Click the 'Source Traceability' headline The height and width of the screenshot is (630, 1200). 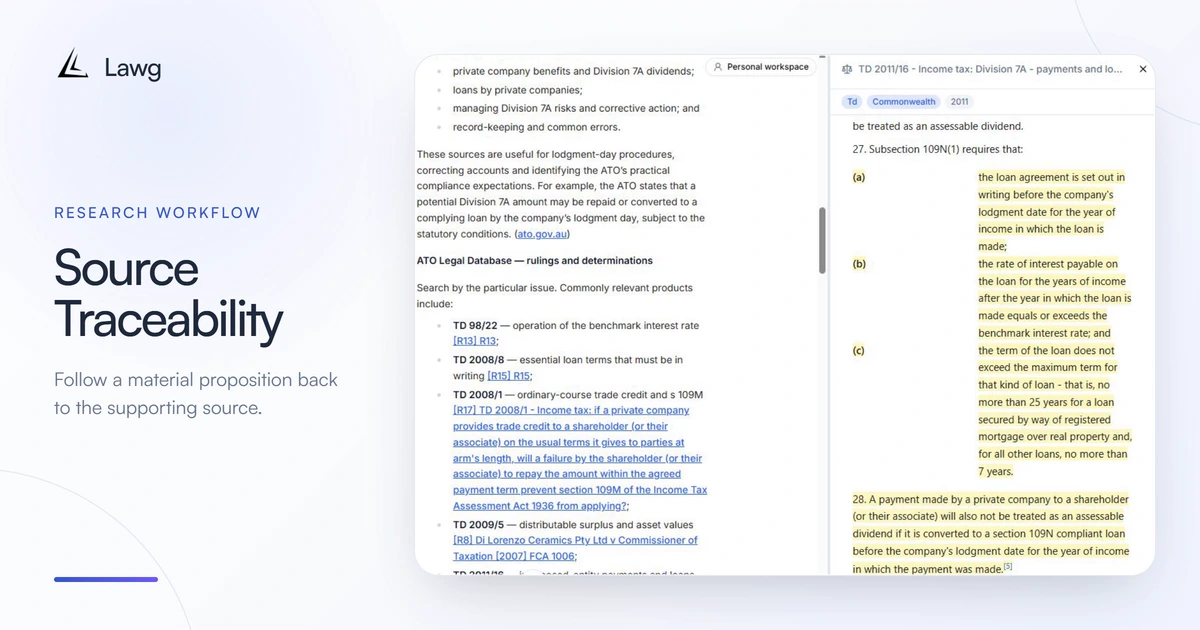(x=168, y=294)
